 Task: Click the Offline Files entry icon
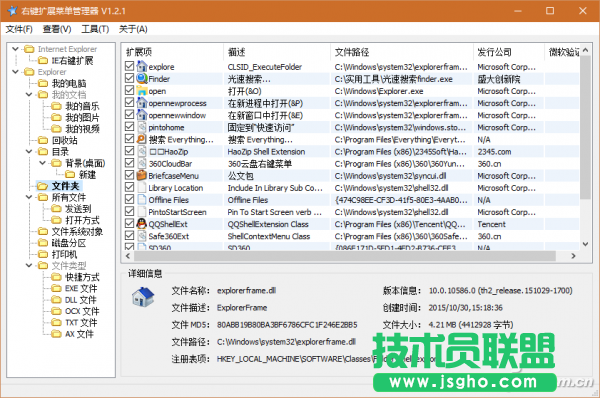(142, 200)
